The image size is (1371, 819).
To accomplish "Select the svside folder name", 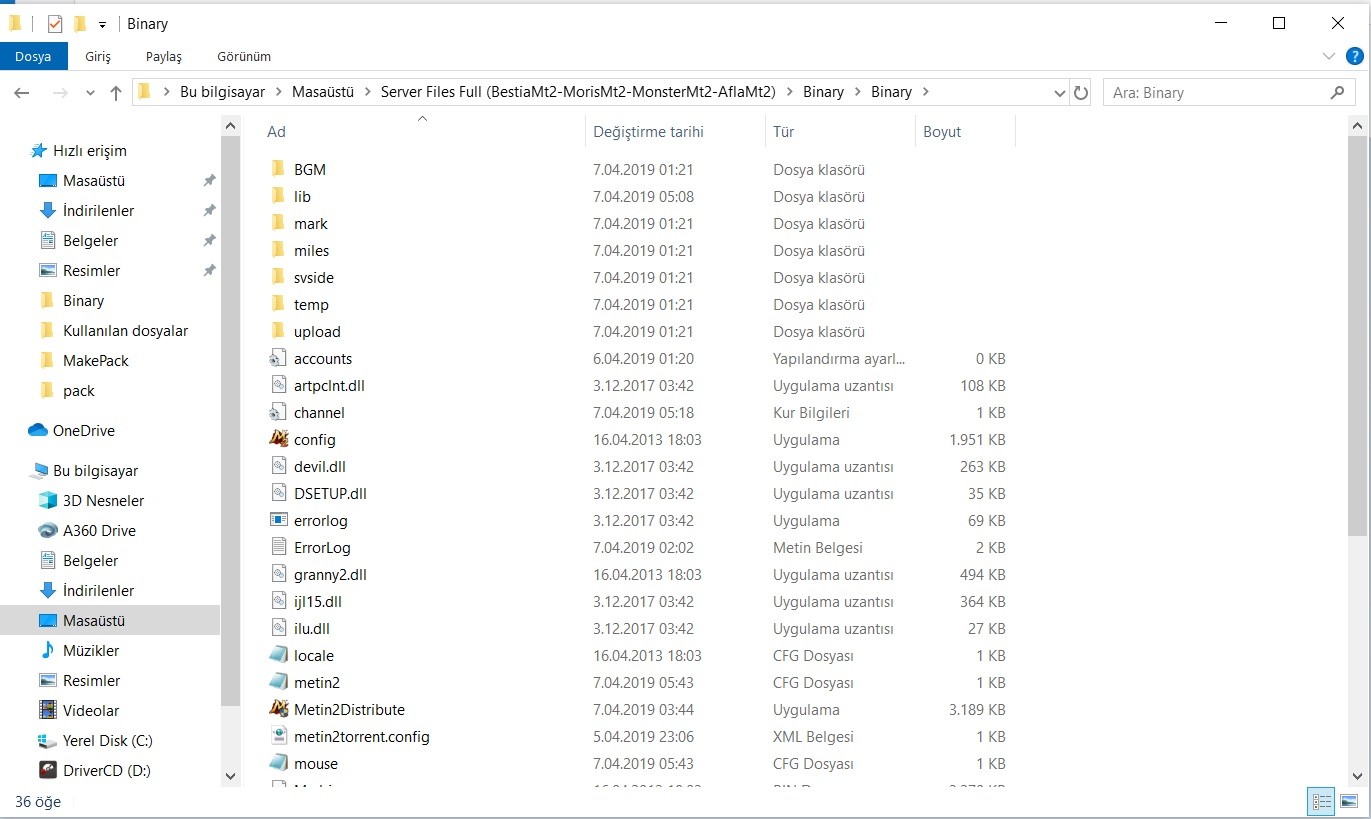I will tap(314, 278).
